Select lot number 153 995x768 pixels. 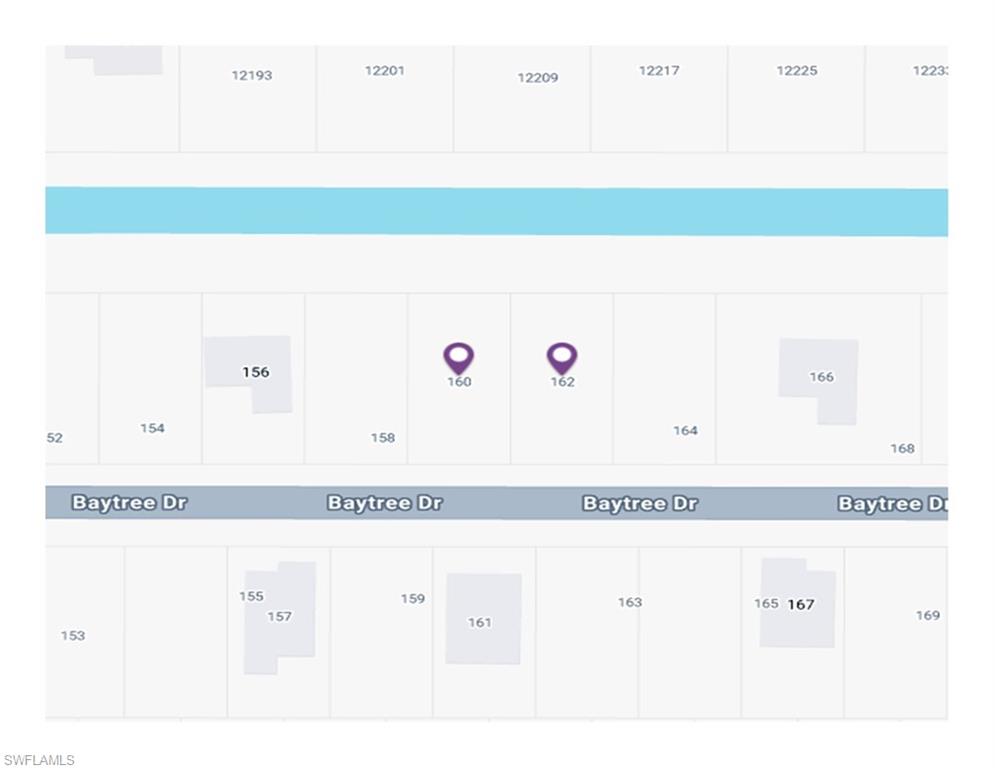(73, 636)
